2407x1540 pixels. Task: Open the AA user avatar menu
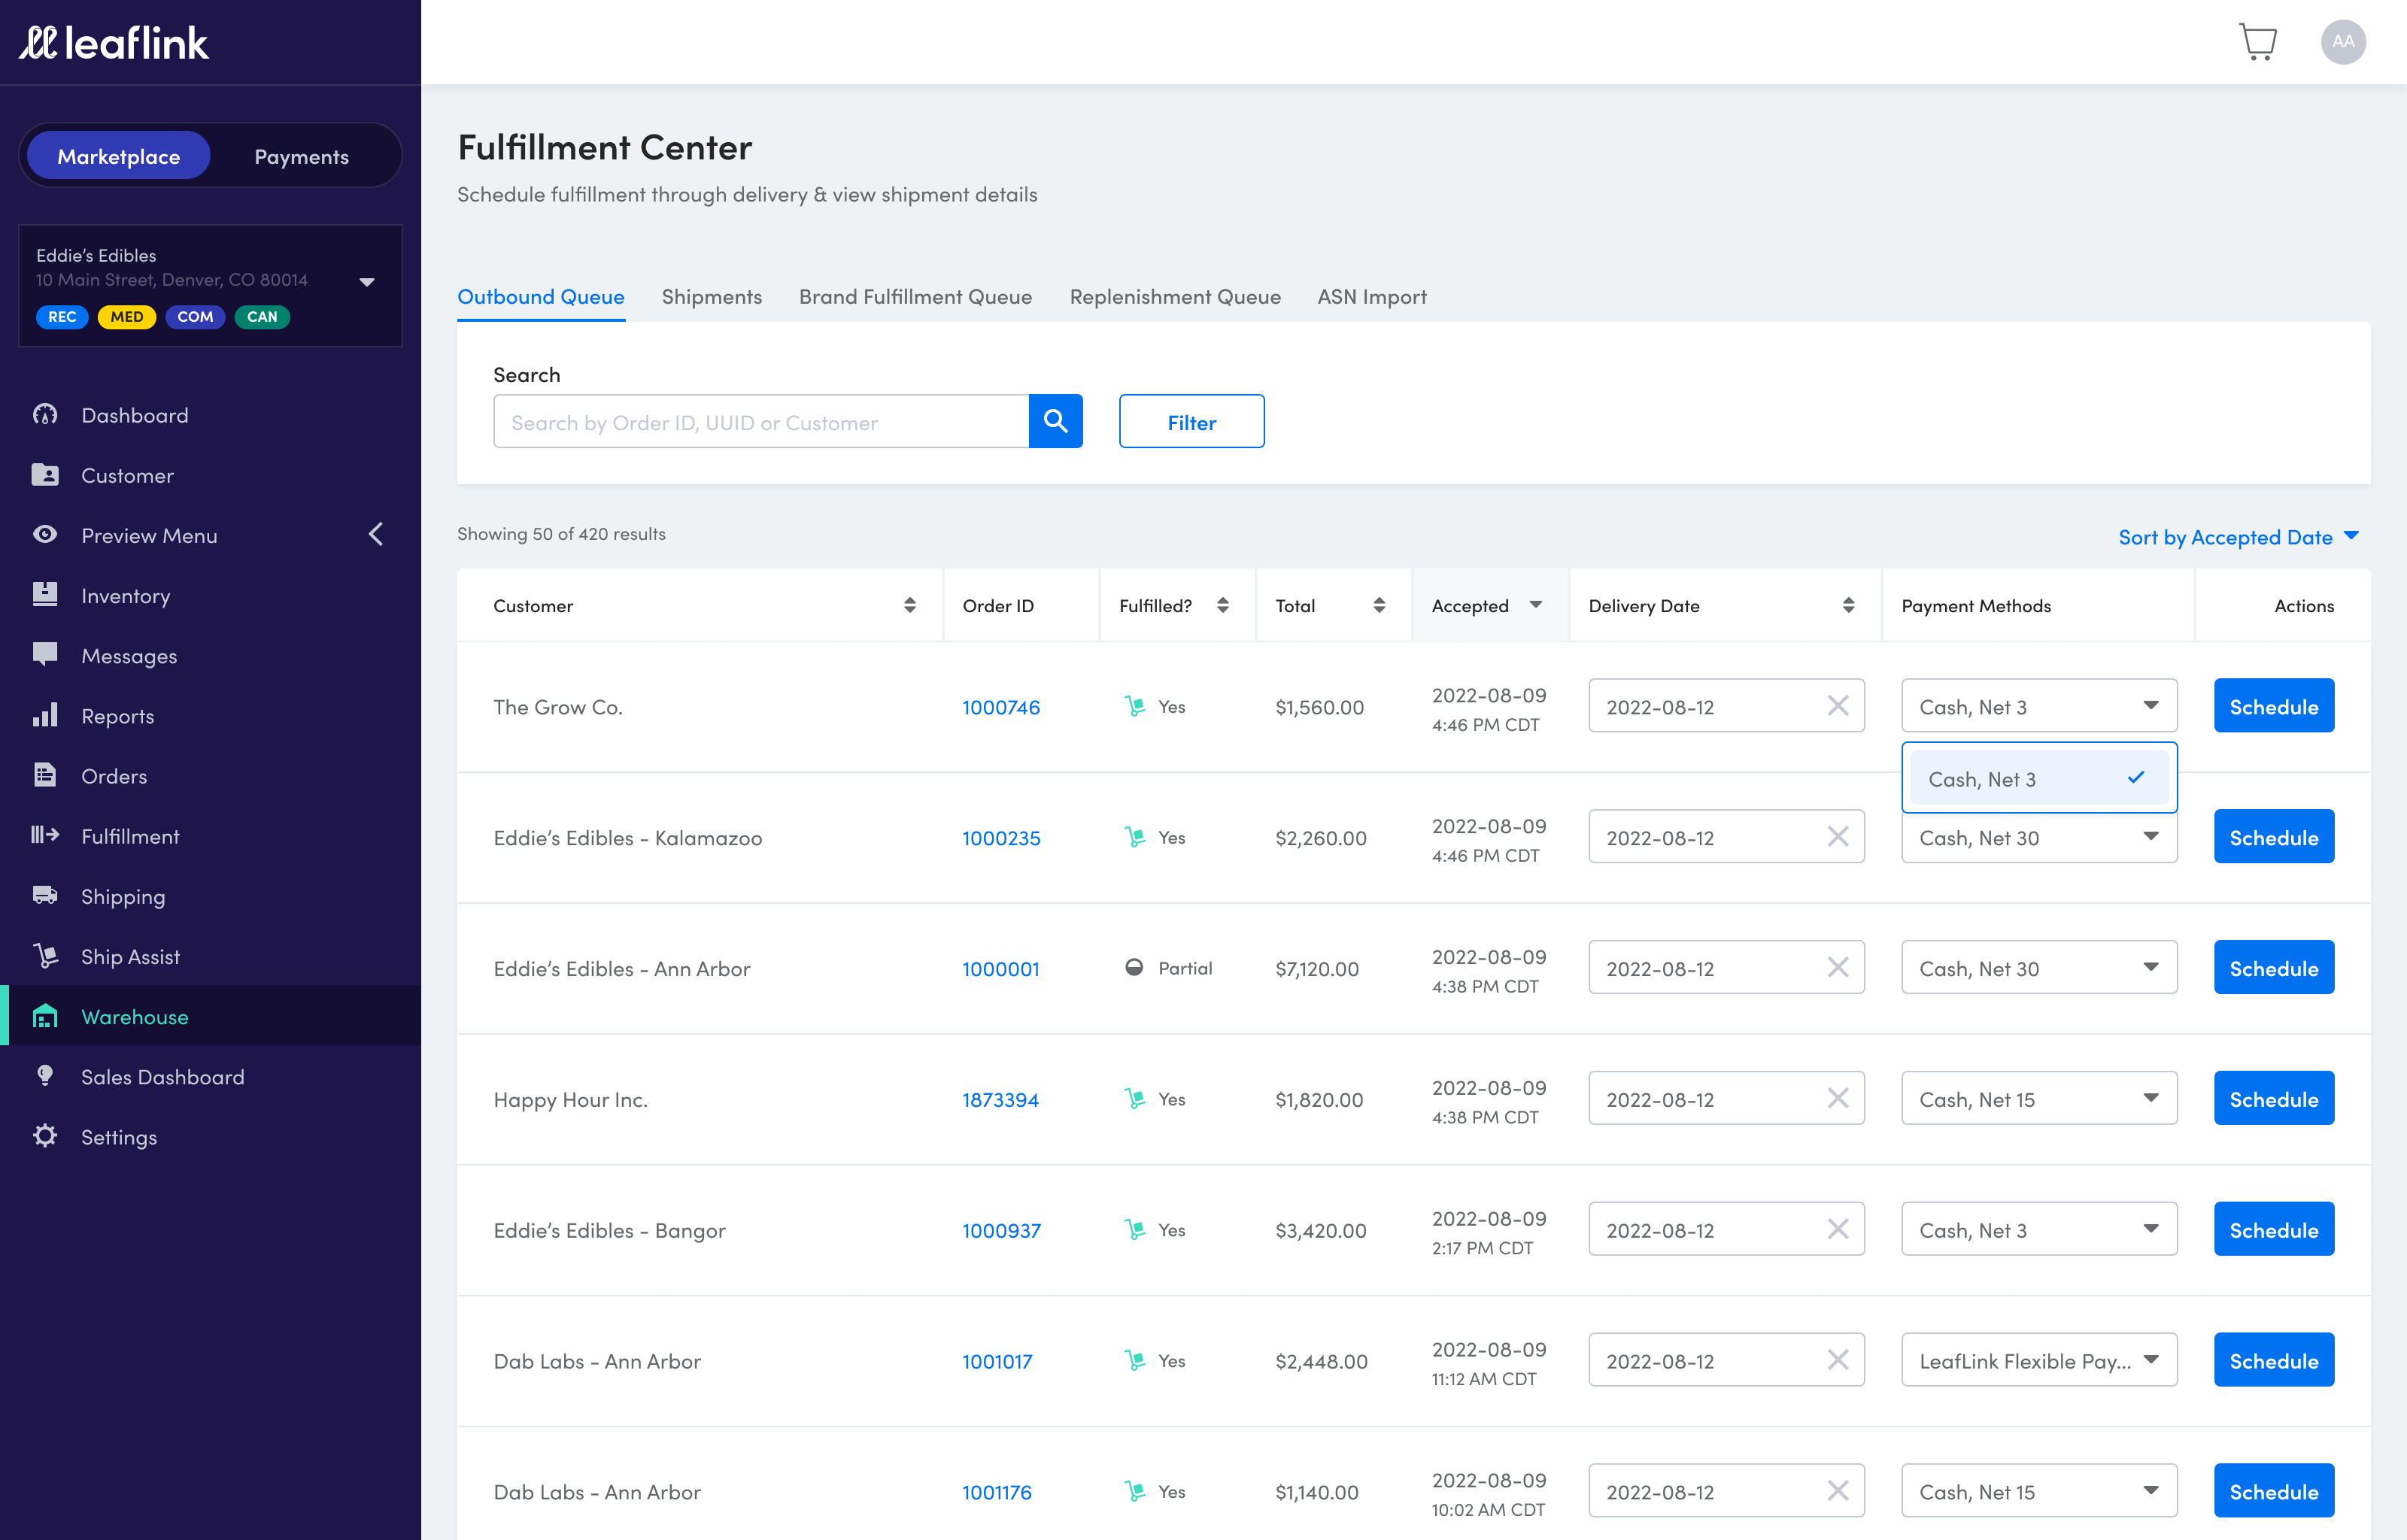[x=2342, y=42]
